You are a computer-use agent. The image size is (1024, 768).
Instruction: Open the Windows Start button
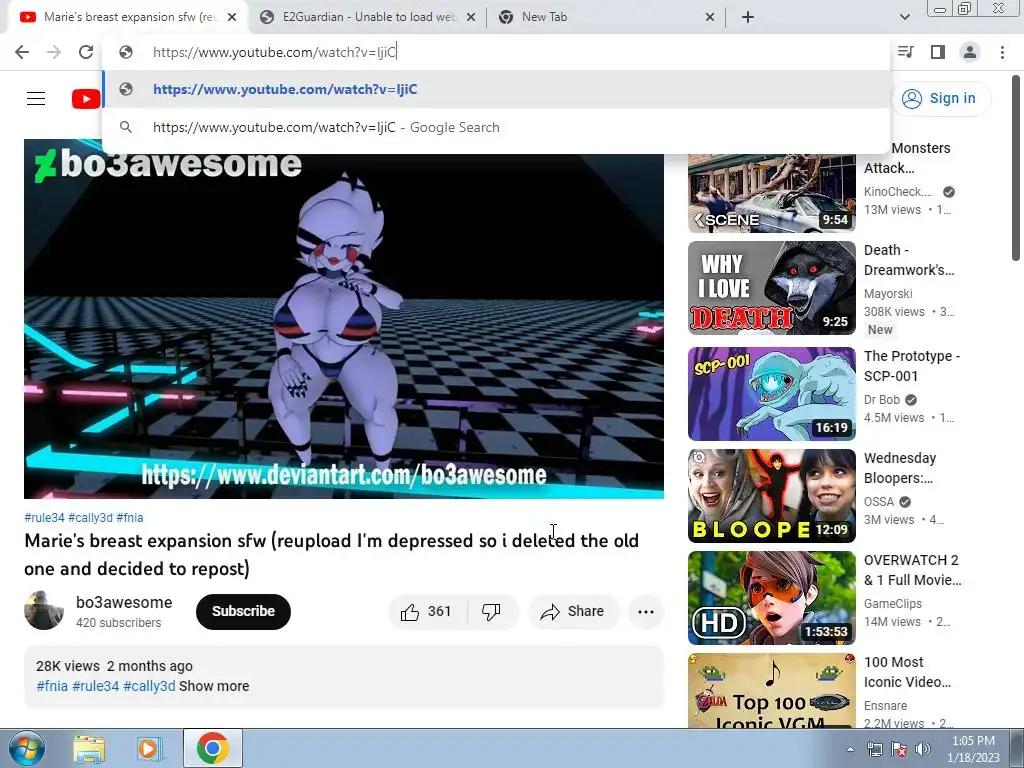(26, 748)
